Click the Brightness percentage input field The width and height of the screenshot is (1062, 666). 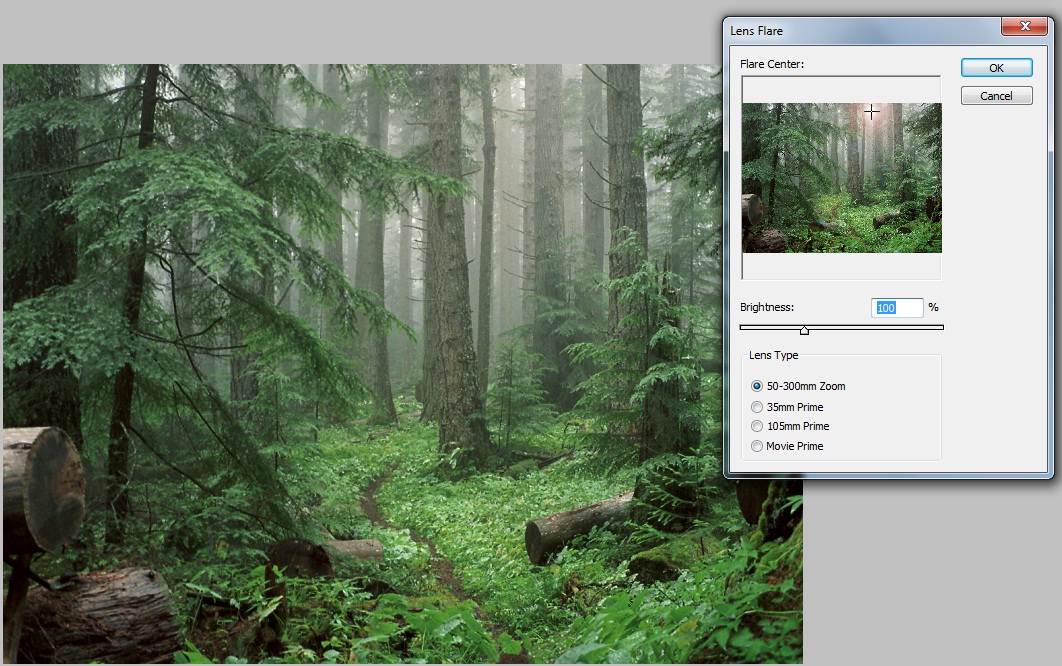click(897, 307)
